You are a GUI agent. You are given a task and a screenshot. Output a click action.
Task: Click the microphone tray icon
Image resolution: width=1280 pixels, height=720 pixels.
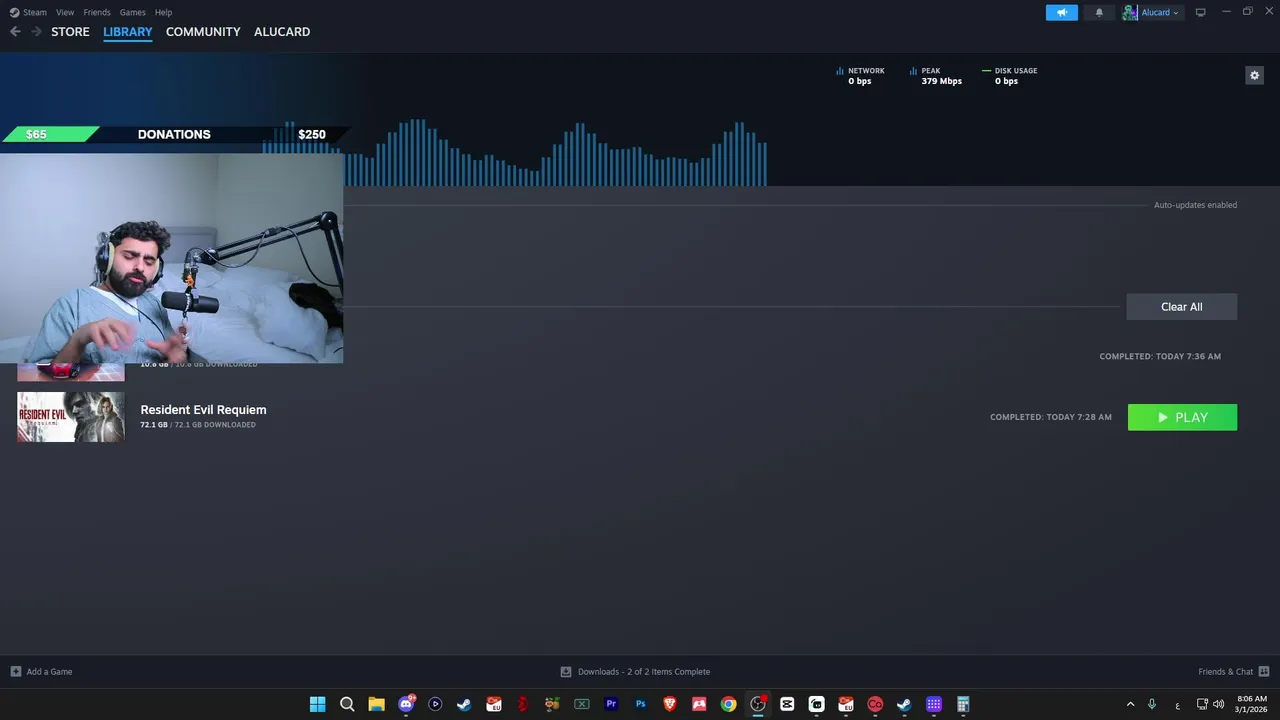[1152, 704]
